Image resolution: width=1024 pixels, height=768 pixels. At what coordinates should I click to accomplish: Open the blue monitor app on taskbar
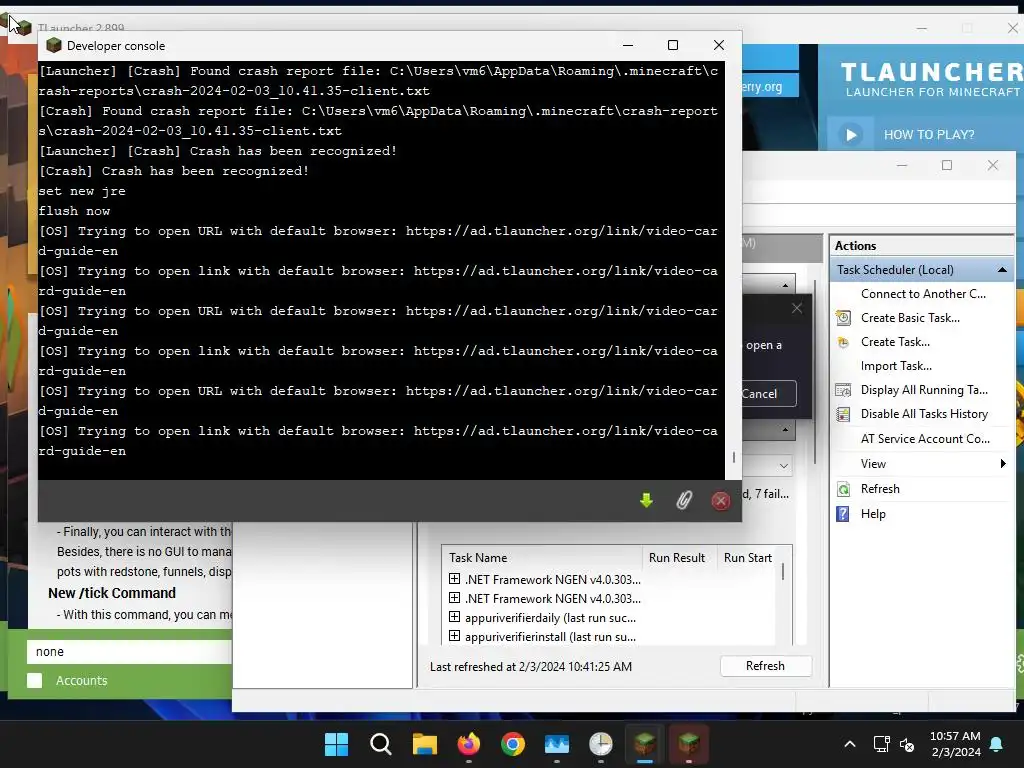[x=556, y=744]
